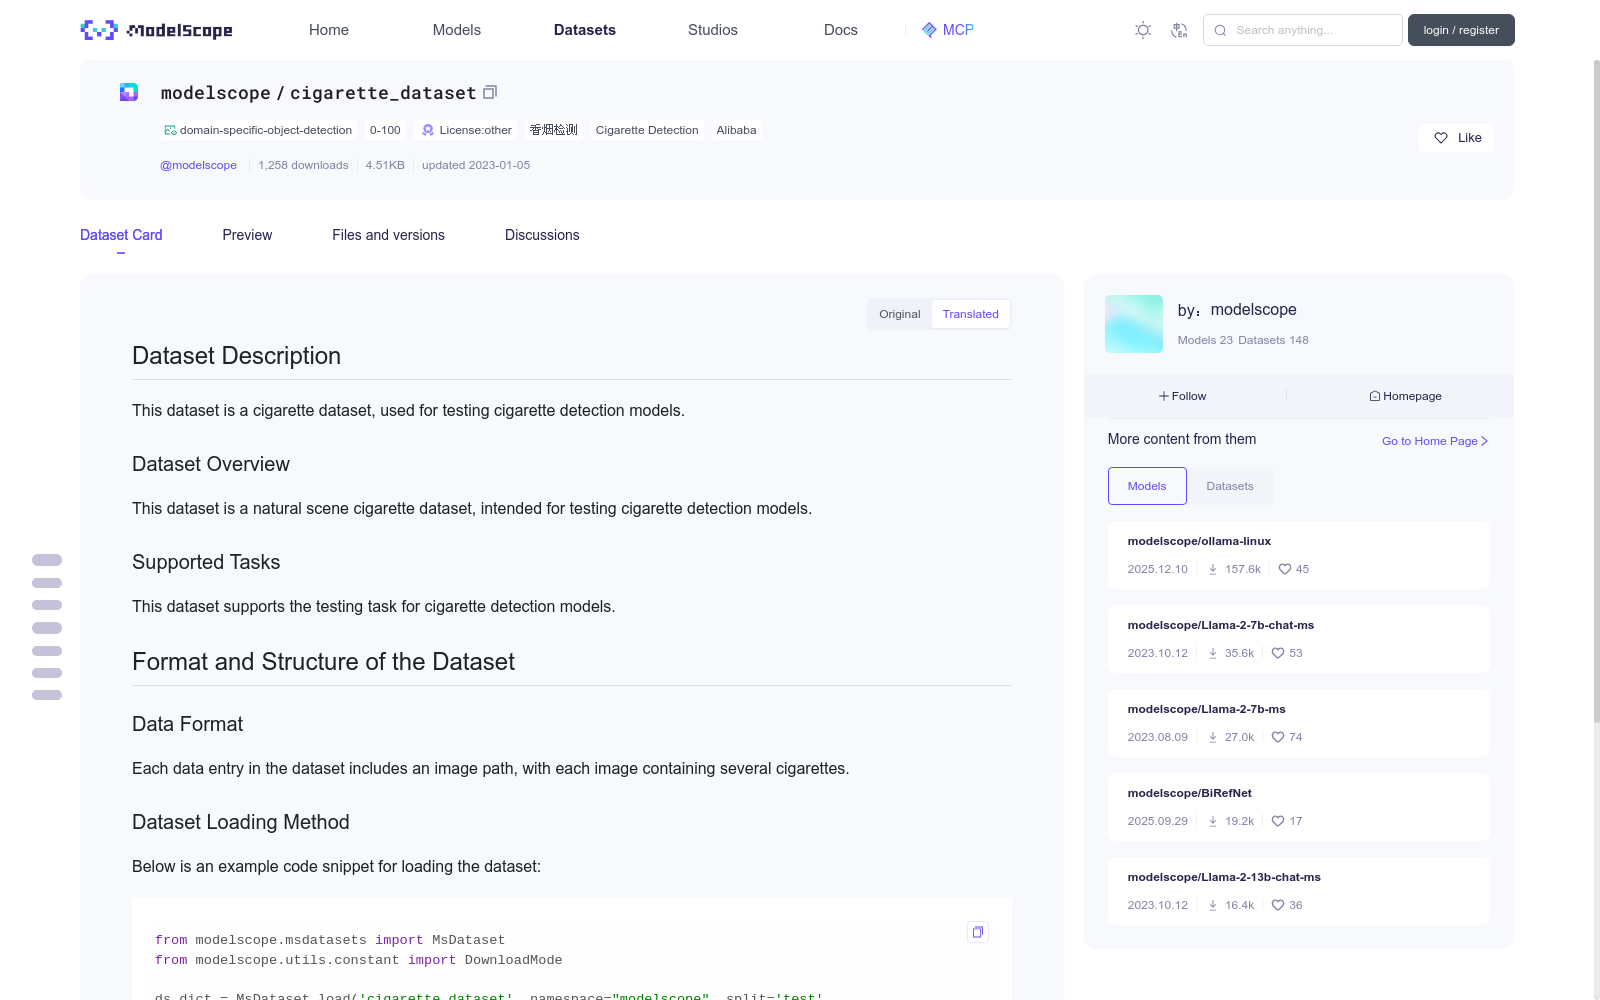This screenshot has width=1600, height=1000.
Task: Click the "Datasets 148" count text
Action: click(1273, 340)
